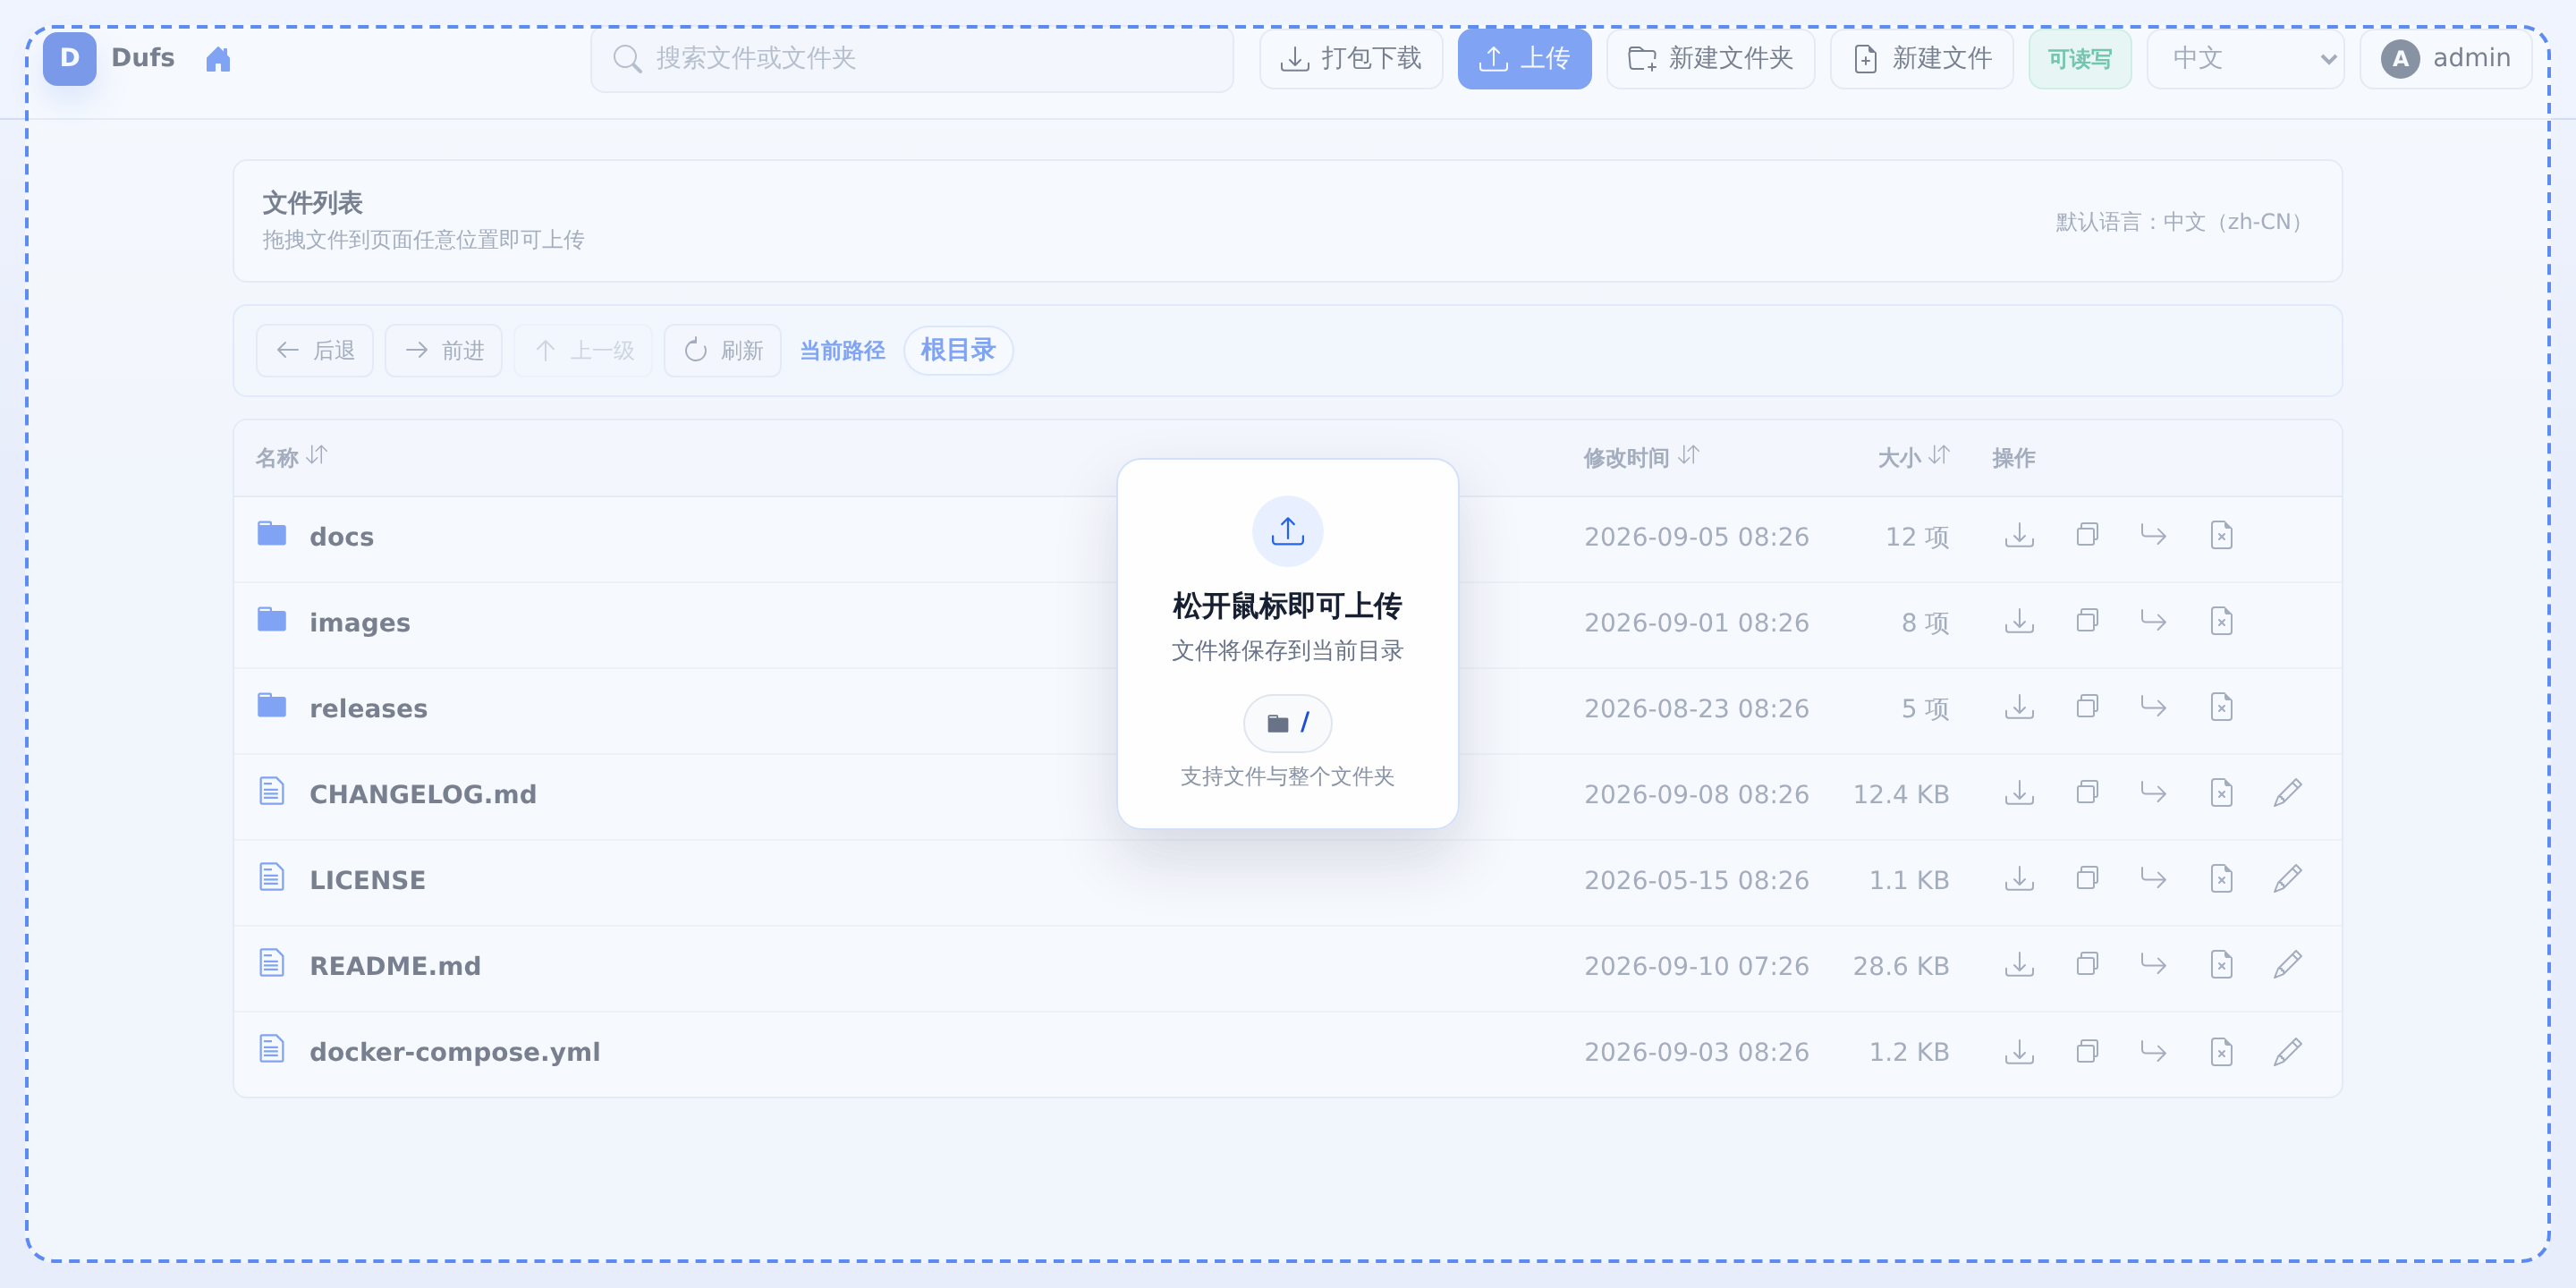2576x1288 pixels.
Task: Copy docker-compose.yml
Action: 2087,1052
